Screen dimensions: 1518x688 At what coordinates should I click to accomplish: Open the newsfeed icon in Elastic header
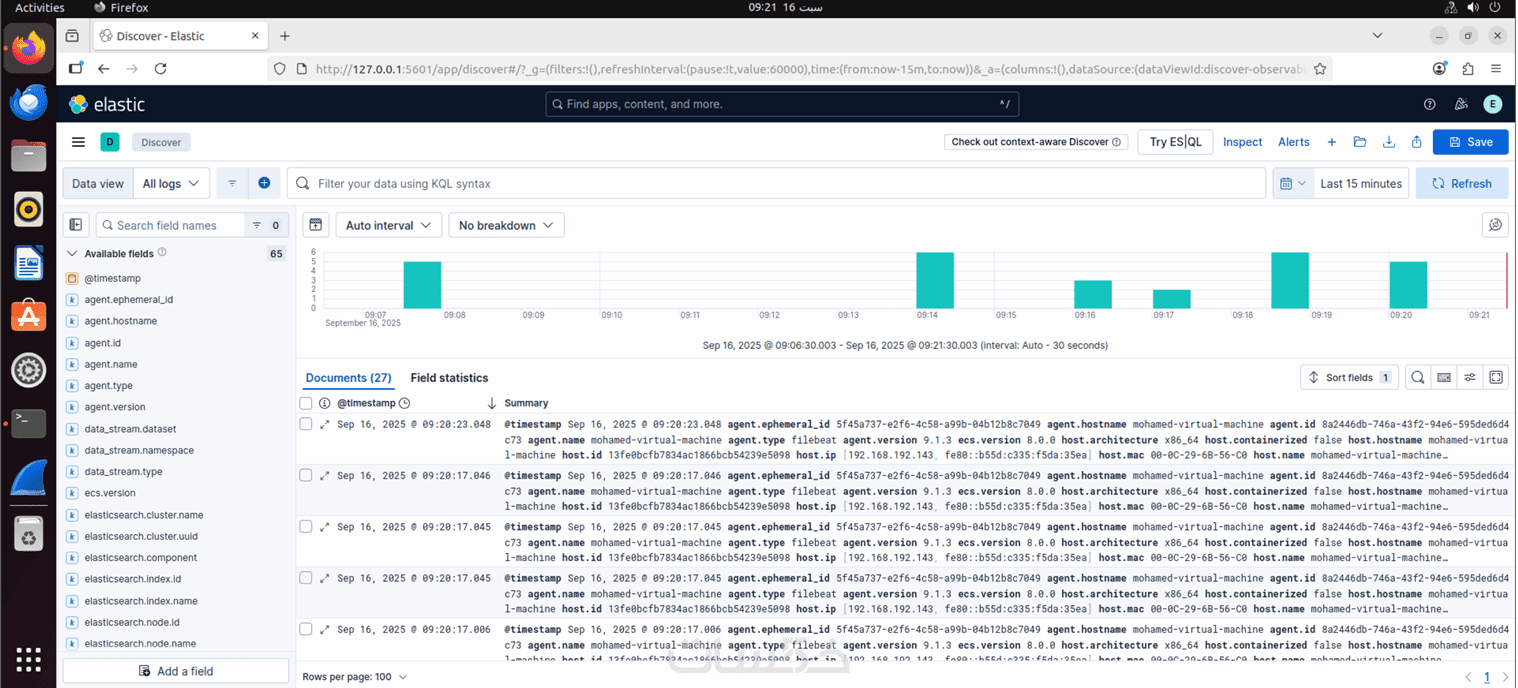pyautogui.click(x=1461, y=104)
